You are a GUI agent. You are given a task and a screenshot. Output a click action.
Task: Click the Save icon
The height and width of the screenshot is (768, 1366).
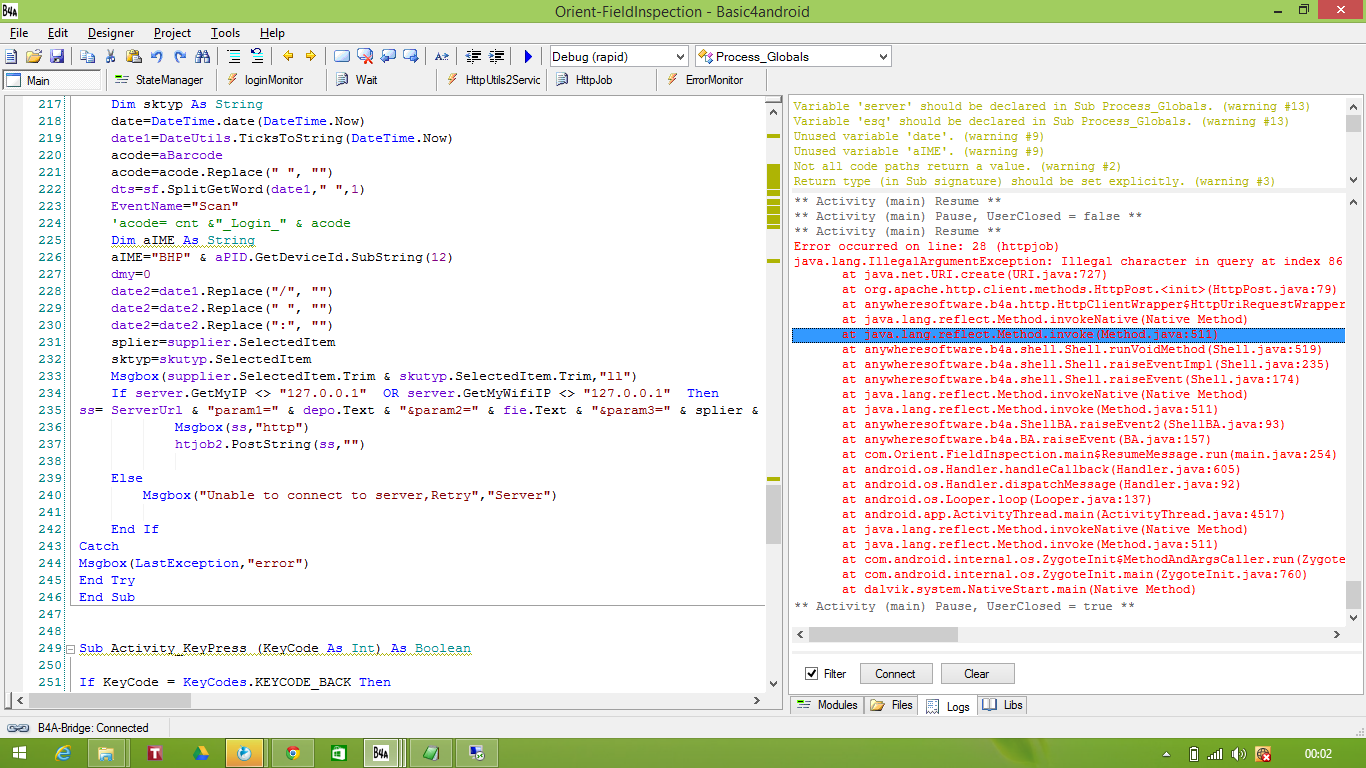tap(58, 56)
